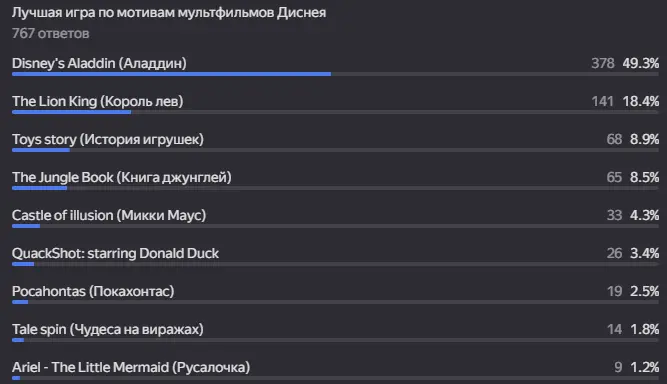This screenshot has height=384, width=667.
Task: Click the 8.9% value for Toys story
Action: click(644, 139)
